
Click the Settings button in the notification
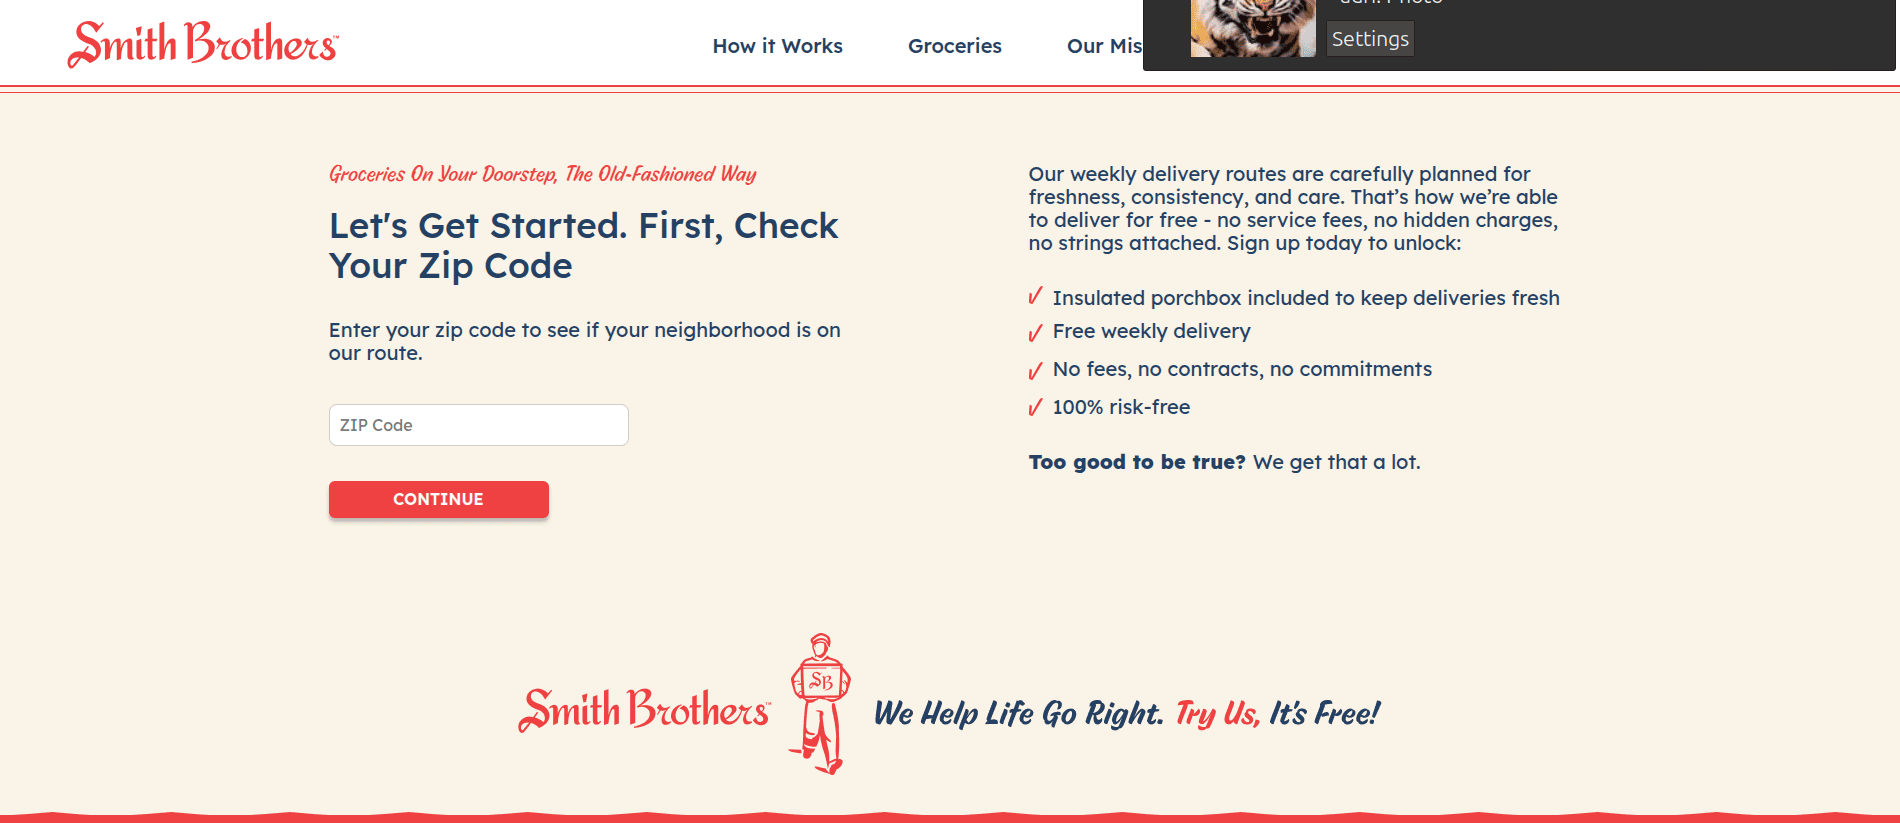click(x=1370, y=39)
